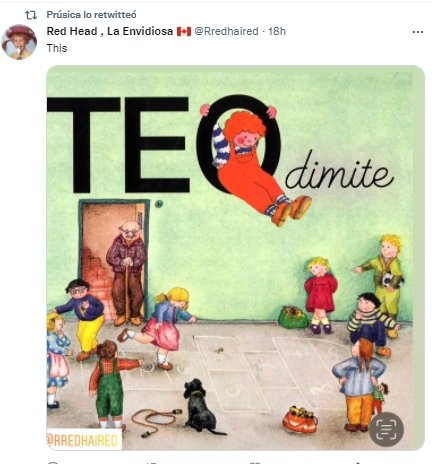432x464 pixels.
Task: Click the girl in the red dress
Action: [x=321, y=295]
